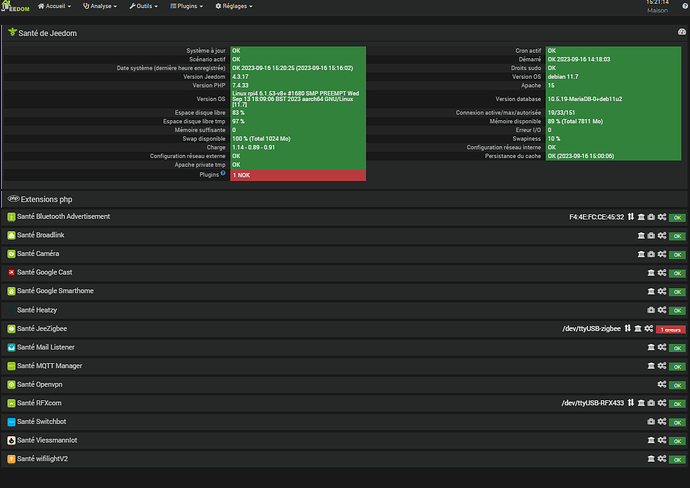Open cogs icon on Santé Google Cast row
Screen dimensions: 690x488
pos(662,273)
